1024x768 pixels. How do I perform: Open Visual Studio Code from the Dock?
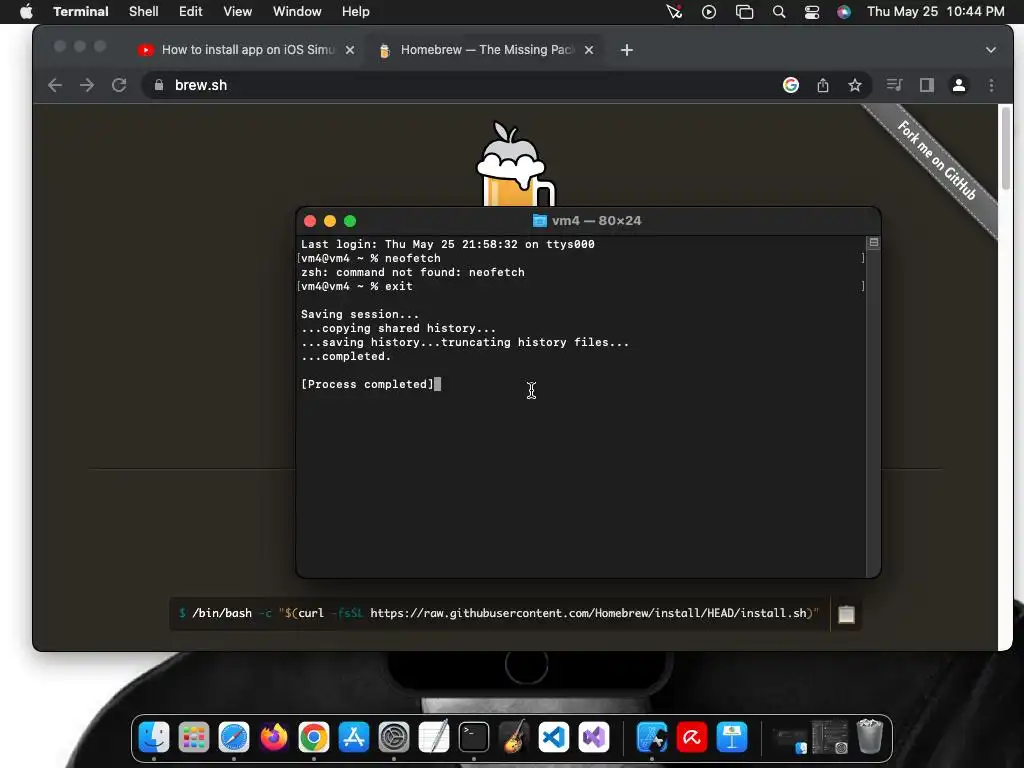(554, 738)
